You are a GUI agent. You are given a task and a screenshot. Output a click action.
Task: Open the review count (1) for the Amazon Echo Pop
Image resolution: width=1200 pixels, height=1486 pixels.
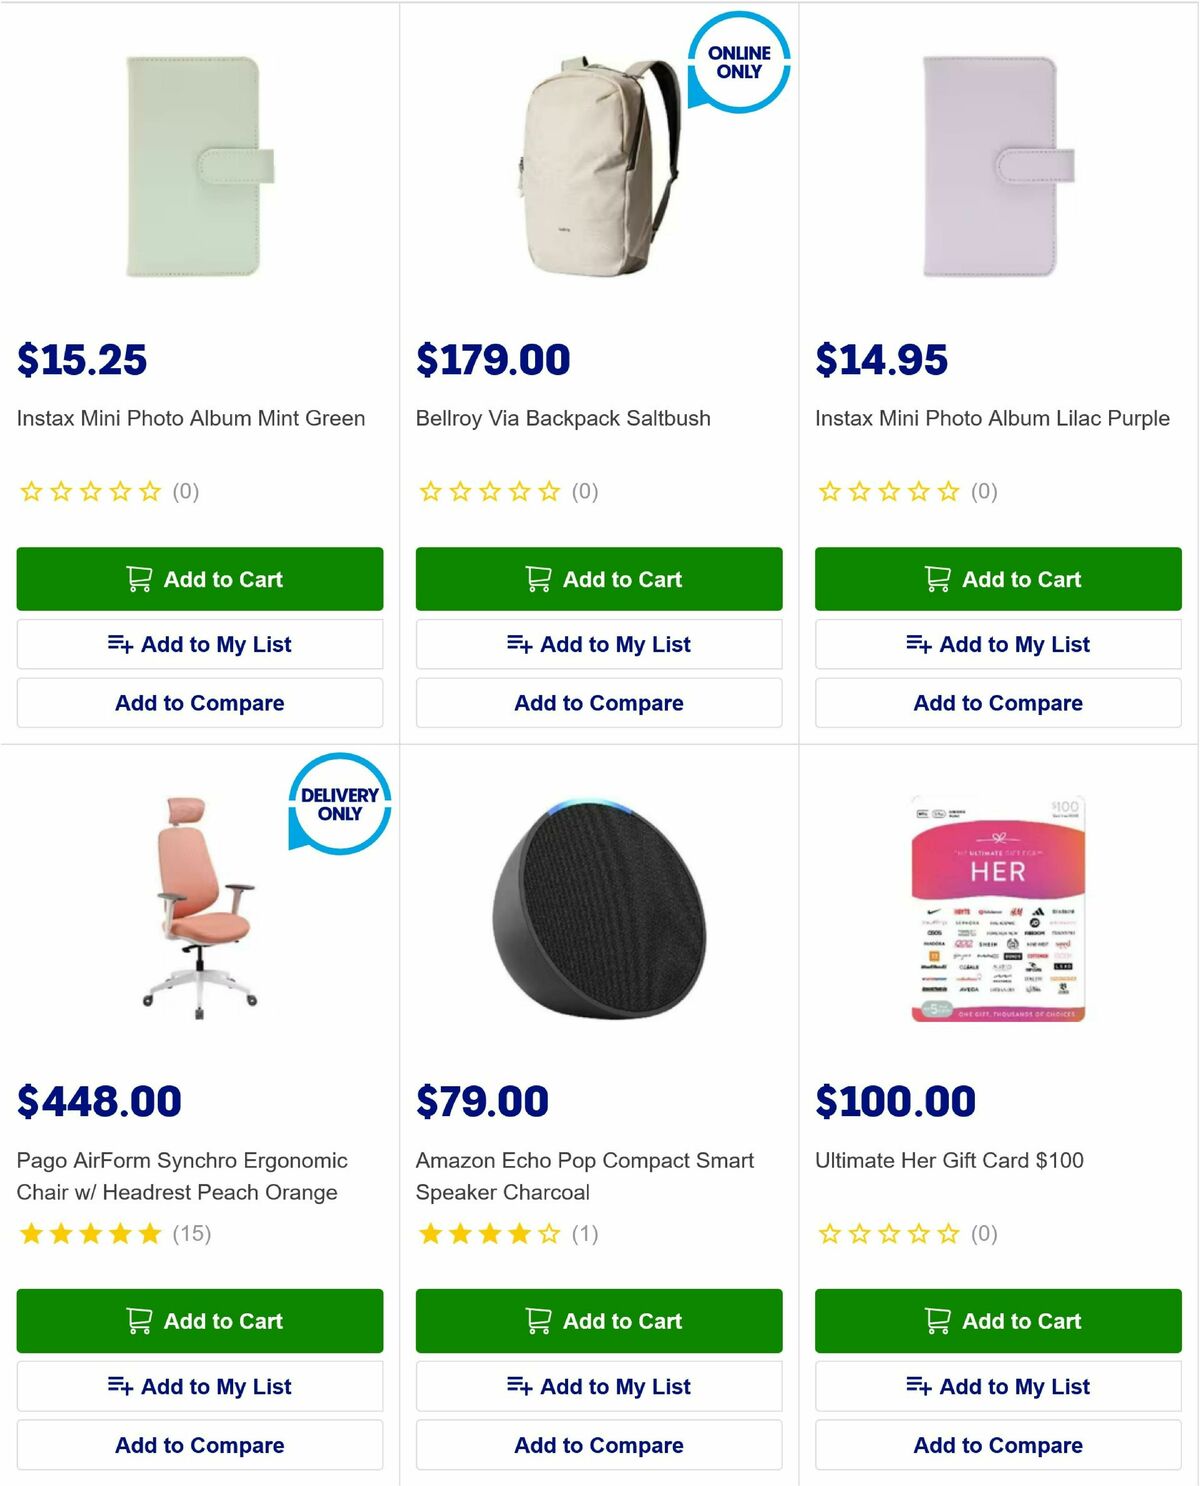pos(585,1233)
